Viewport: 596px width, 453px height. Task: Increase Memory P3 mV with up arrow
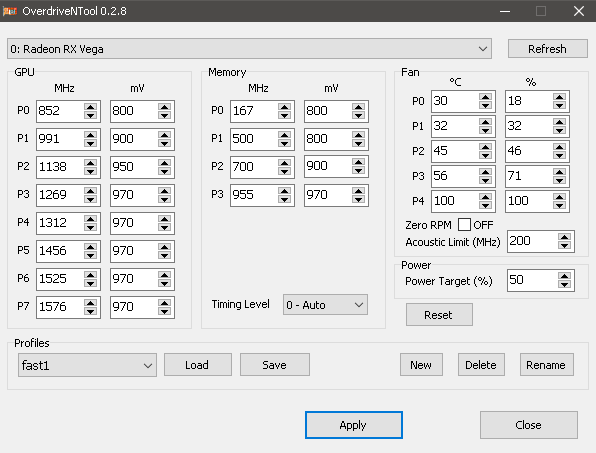click(x=358, y=191)
